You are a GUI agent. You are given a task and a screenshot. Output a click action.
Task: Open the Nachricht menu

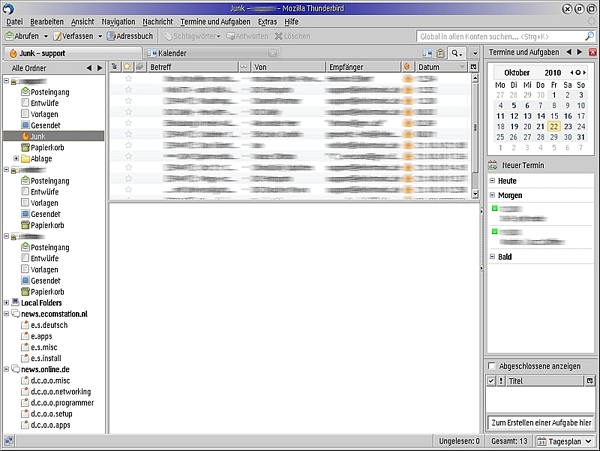coord(157,21)
